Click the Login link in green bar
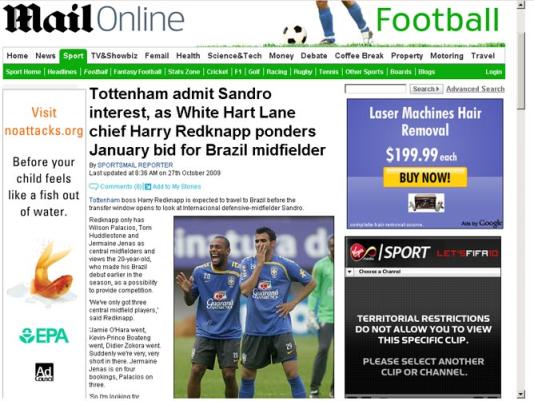Viewport: 534px width, 401px height. click(493, 72)
